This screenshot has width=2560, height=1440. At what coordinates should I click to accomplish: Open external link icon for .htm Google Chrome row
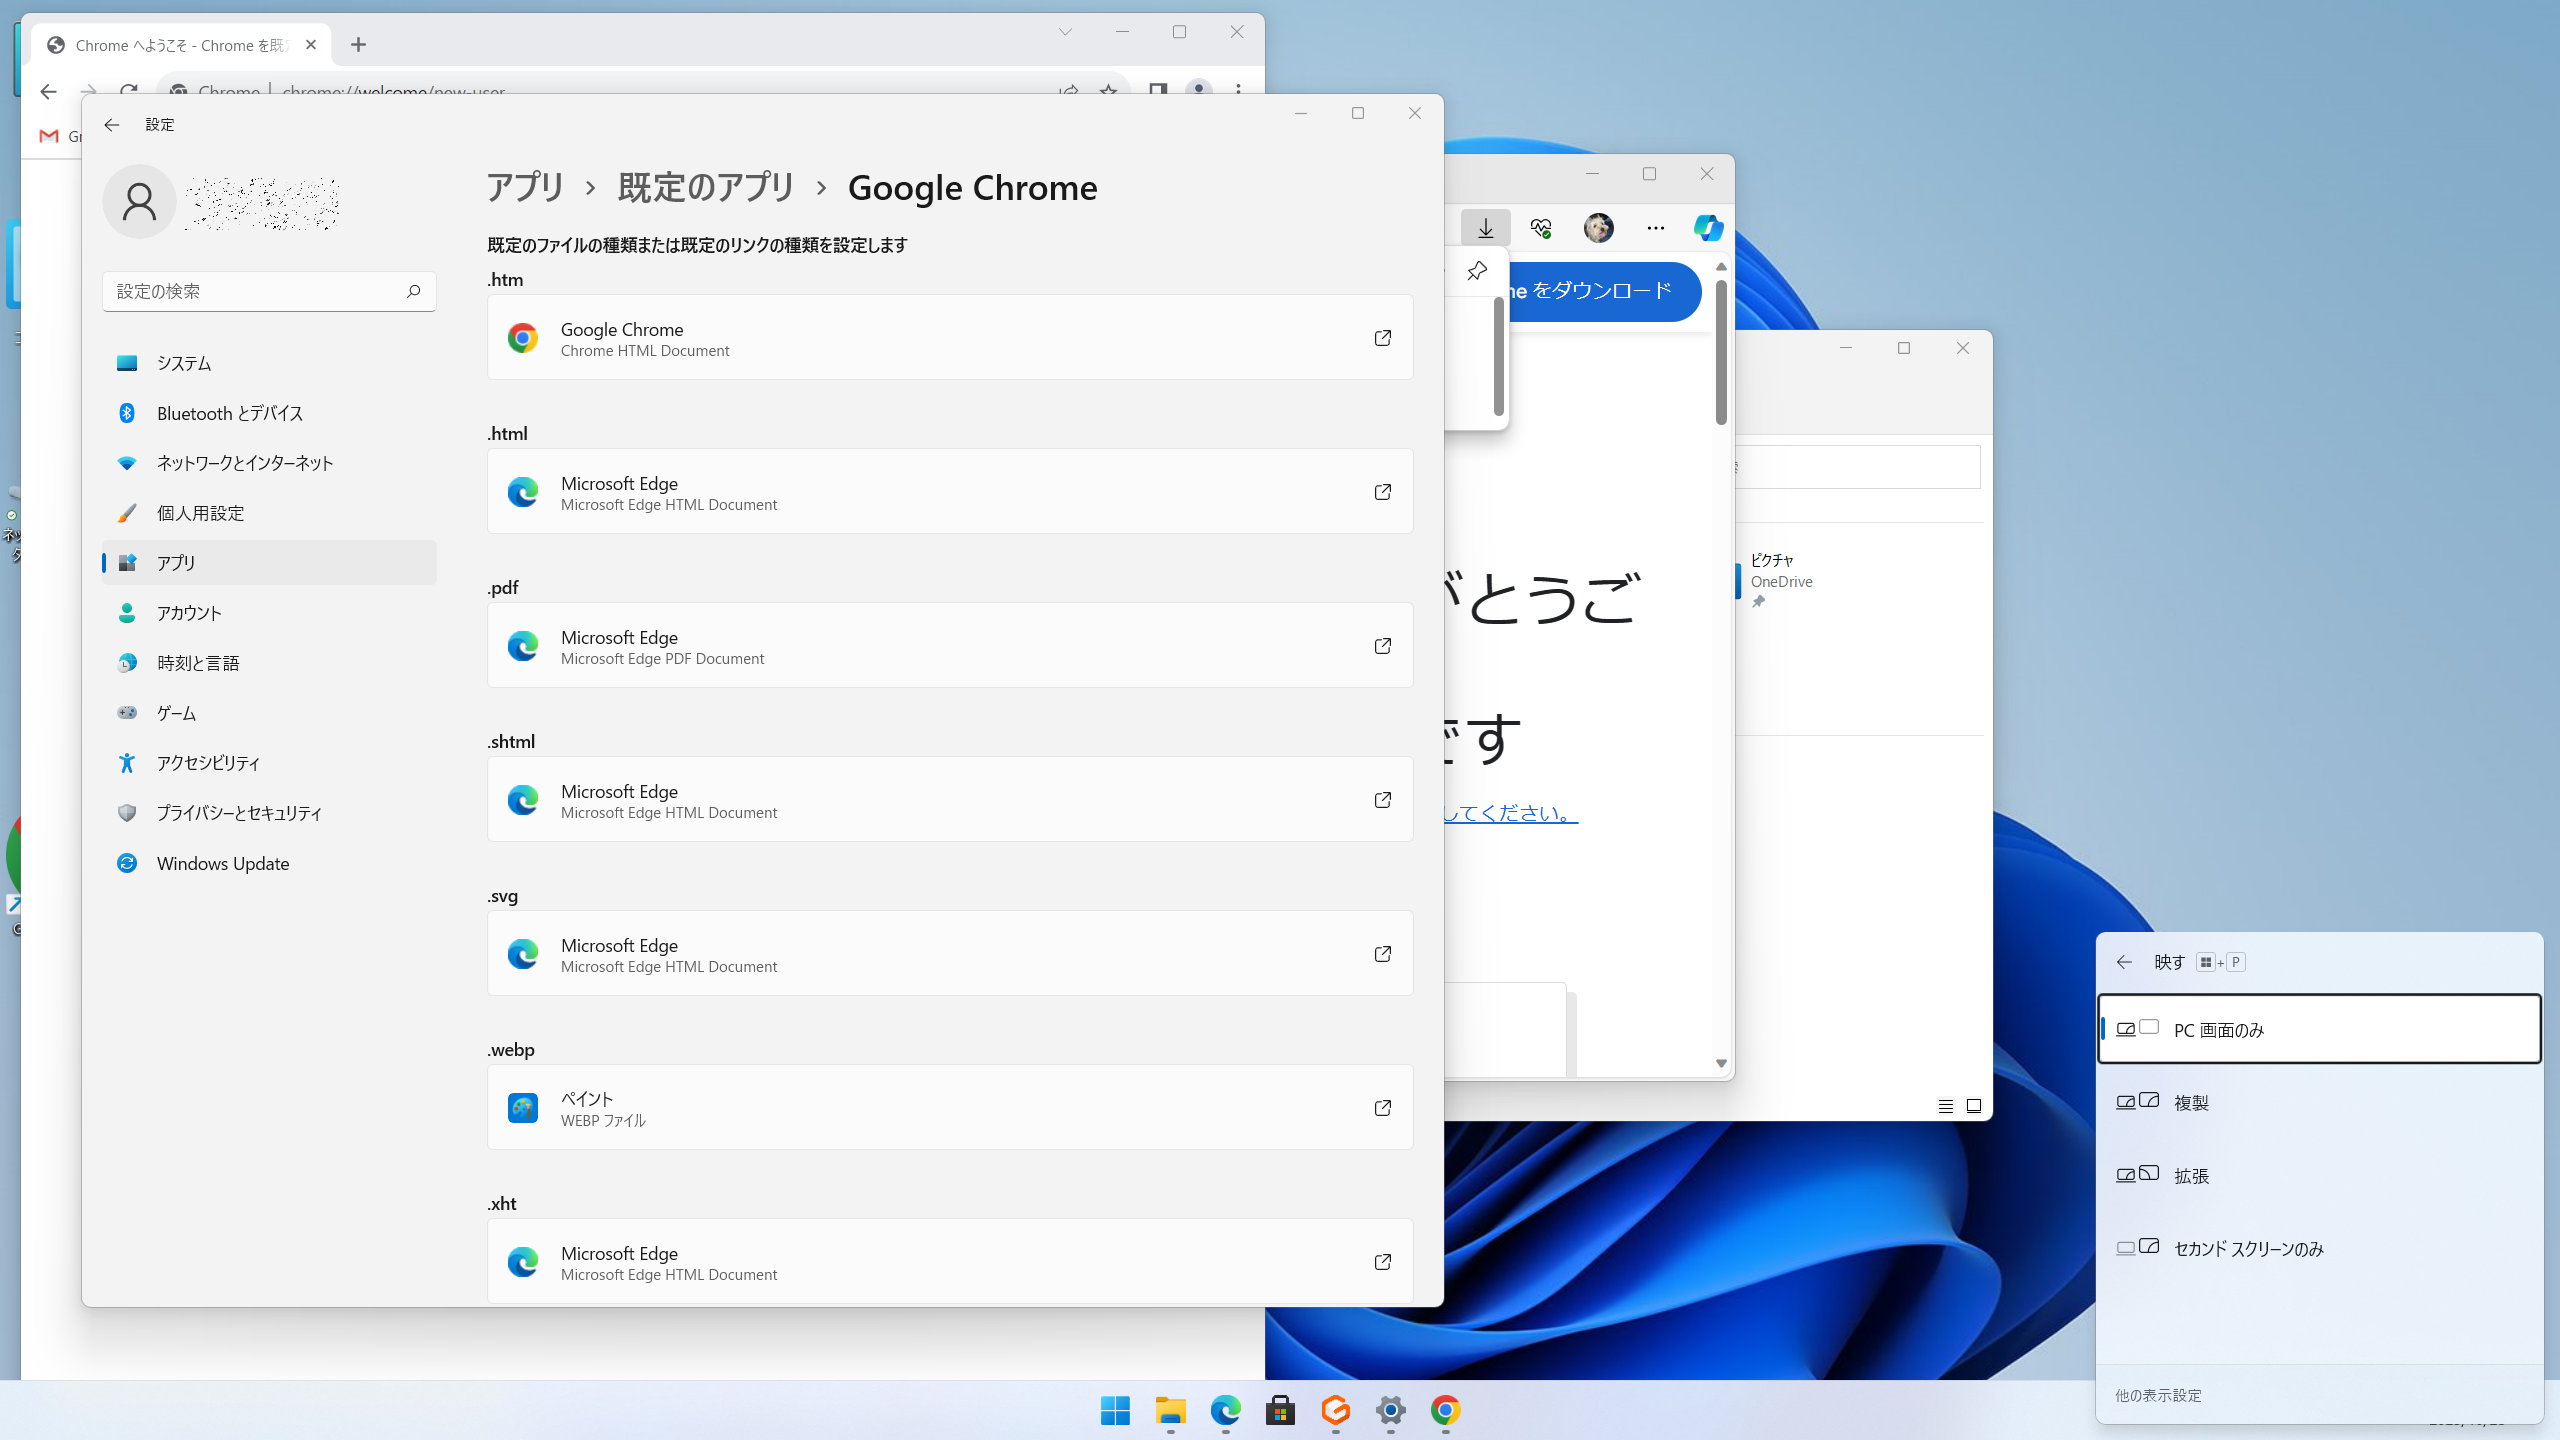point(1382,338)
